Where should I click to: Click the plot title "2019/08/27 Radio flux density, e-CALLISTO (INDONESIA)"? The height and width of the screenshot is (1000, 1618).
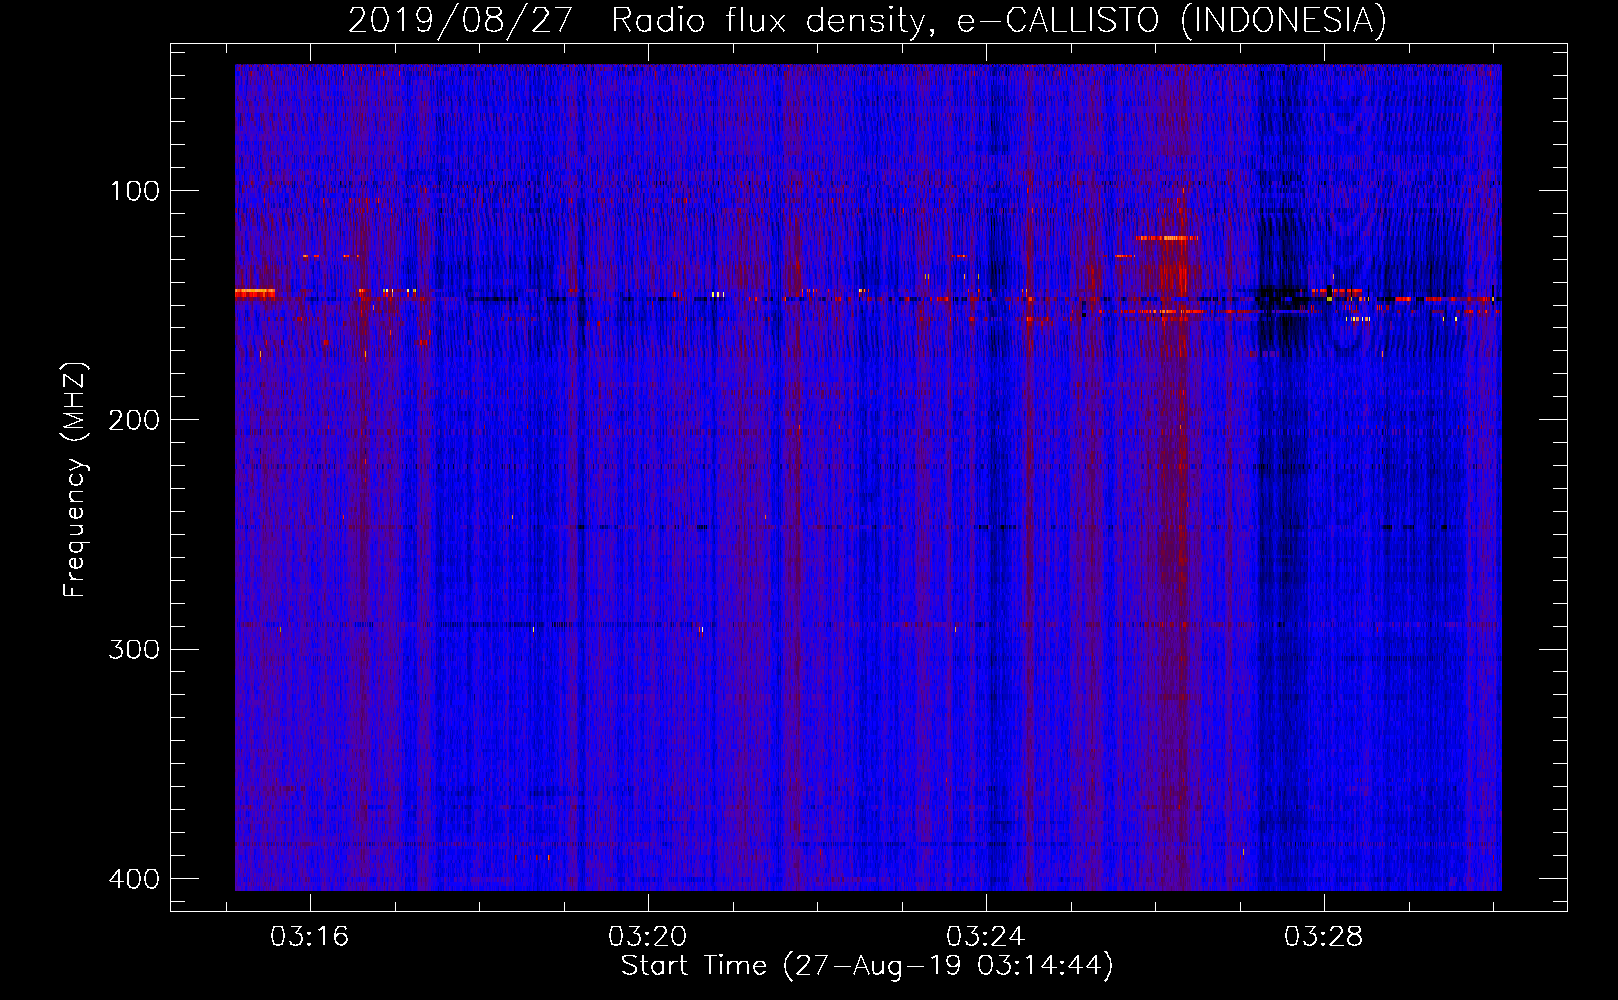(867, 20)
